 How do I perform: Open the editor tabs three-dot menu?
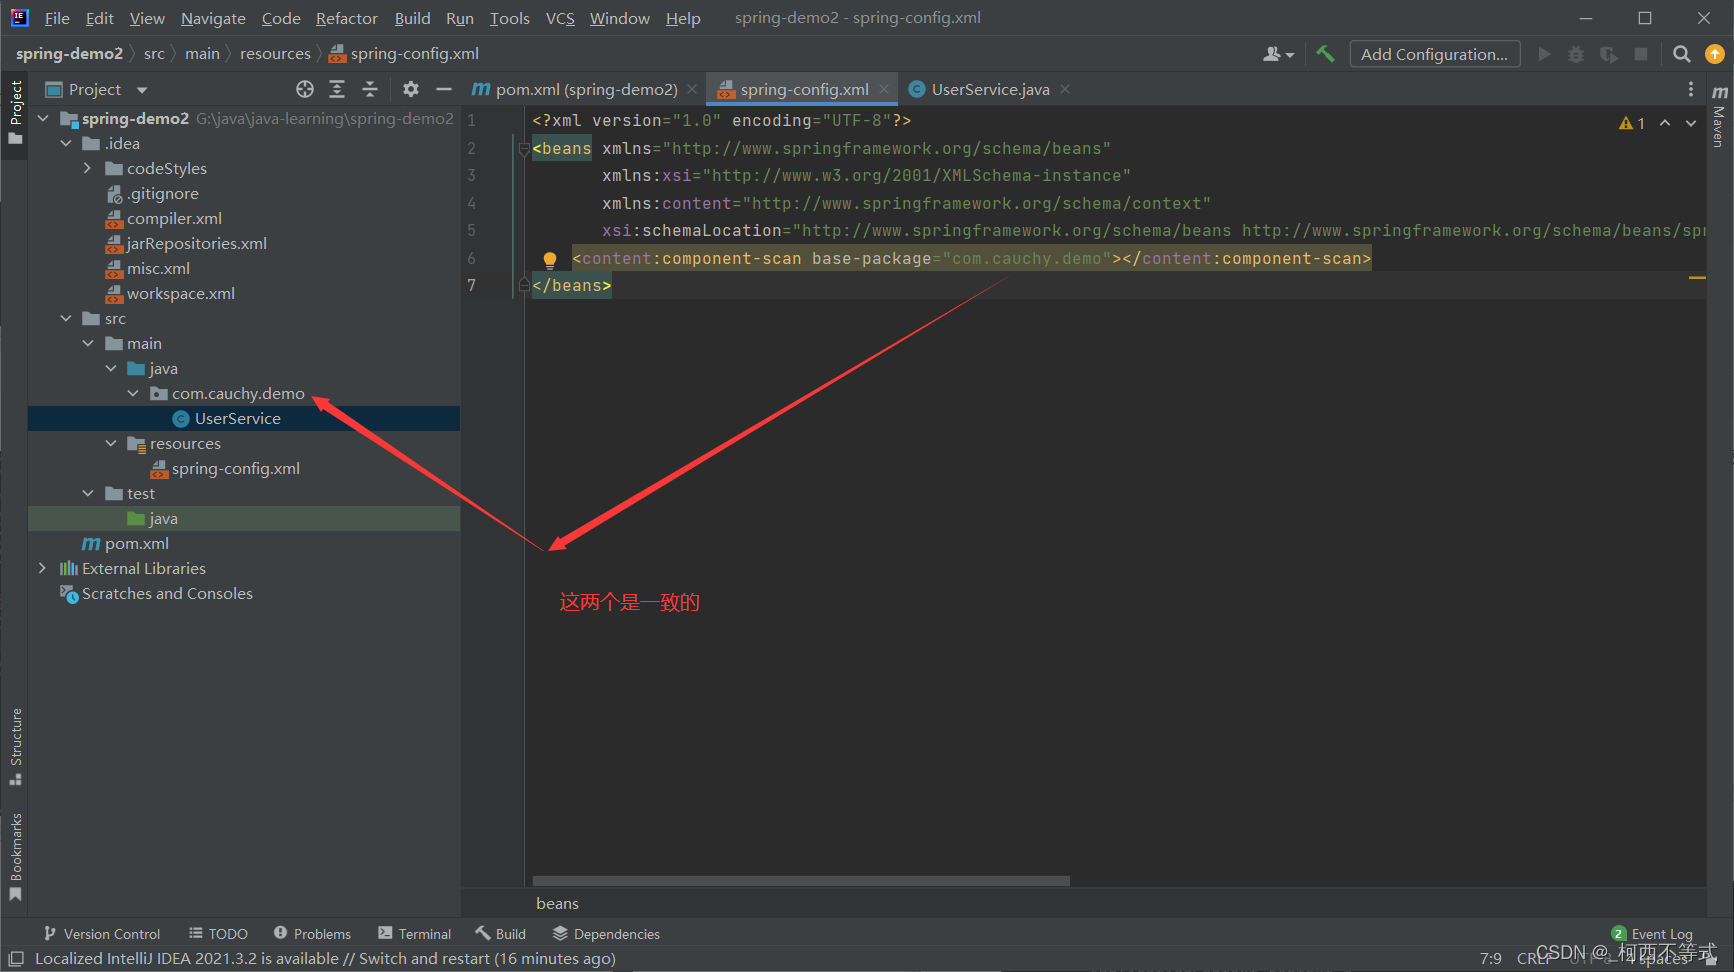[1691, 89]
